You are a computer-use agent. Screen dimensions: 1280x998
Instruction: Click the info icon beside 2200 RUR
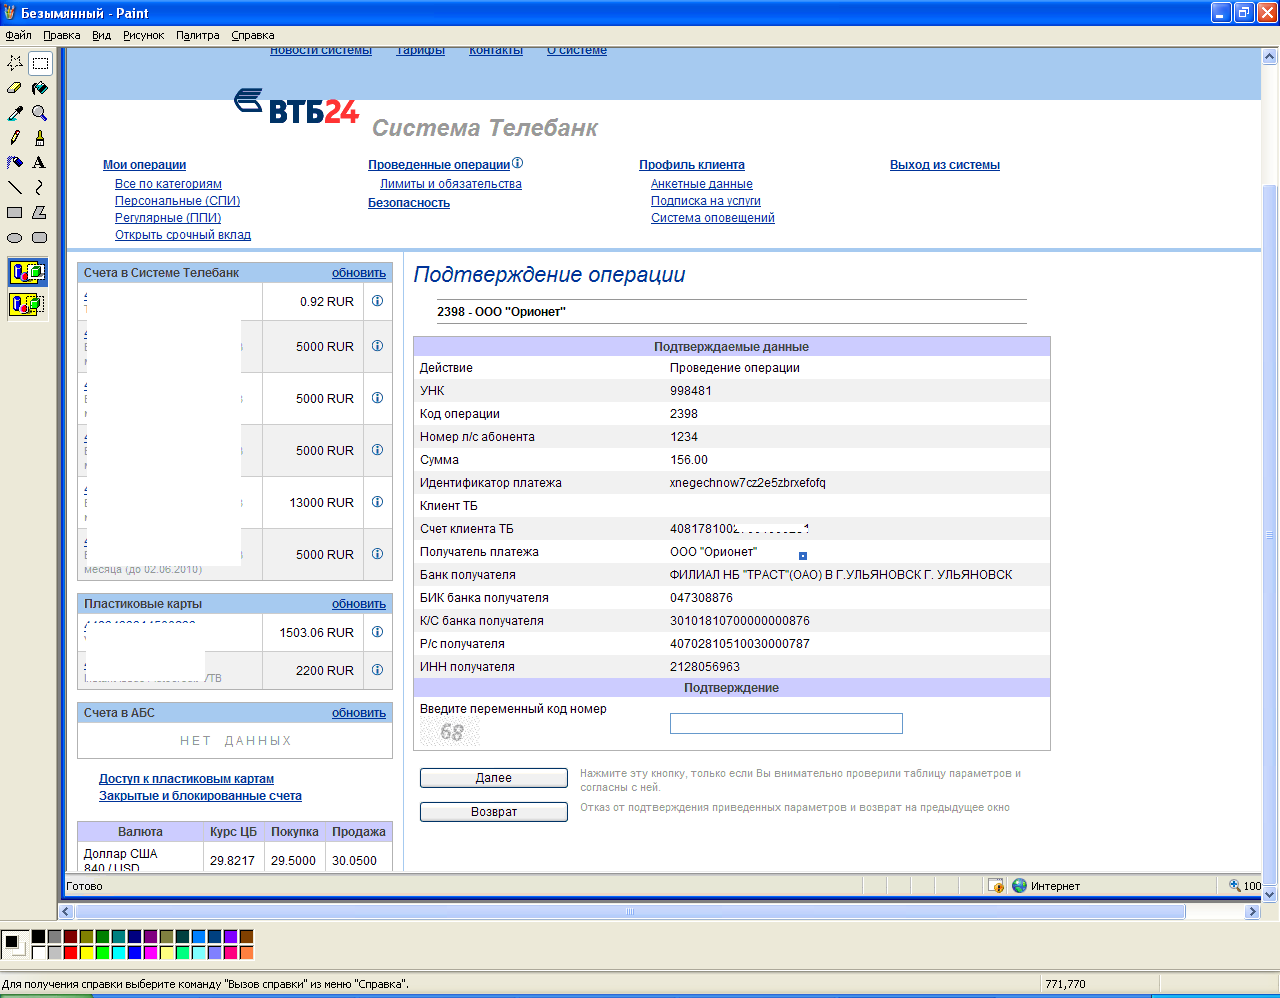tap(377, 670)
